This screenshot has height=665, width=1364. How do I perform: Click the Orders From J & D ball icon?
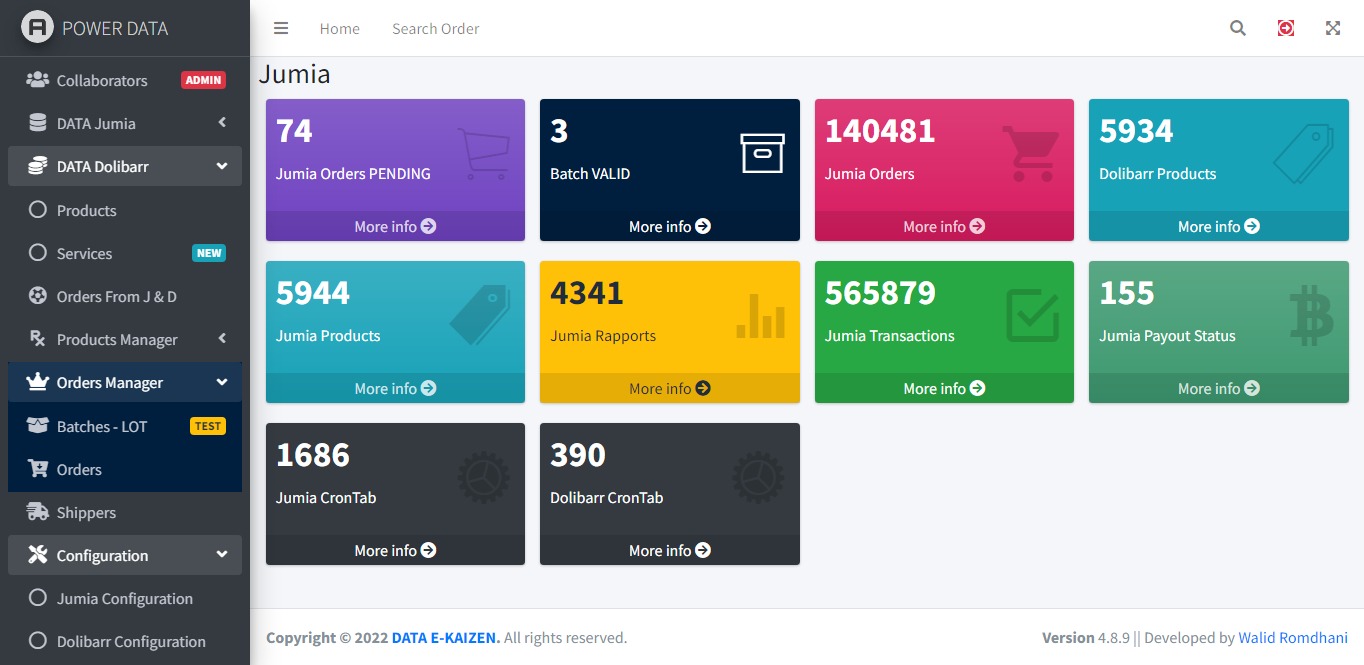click(38, 296)
